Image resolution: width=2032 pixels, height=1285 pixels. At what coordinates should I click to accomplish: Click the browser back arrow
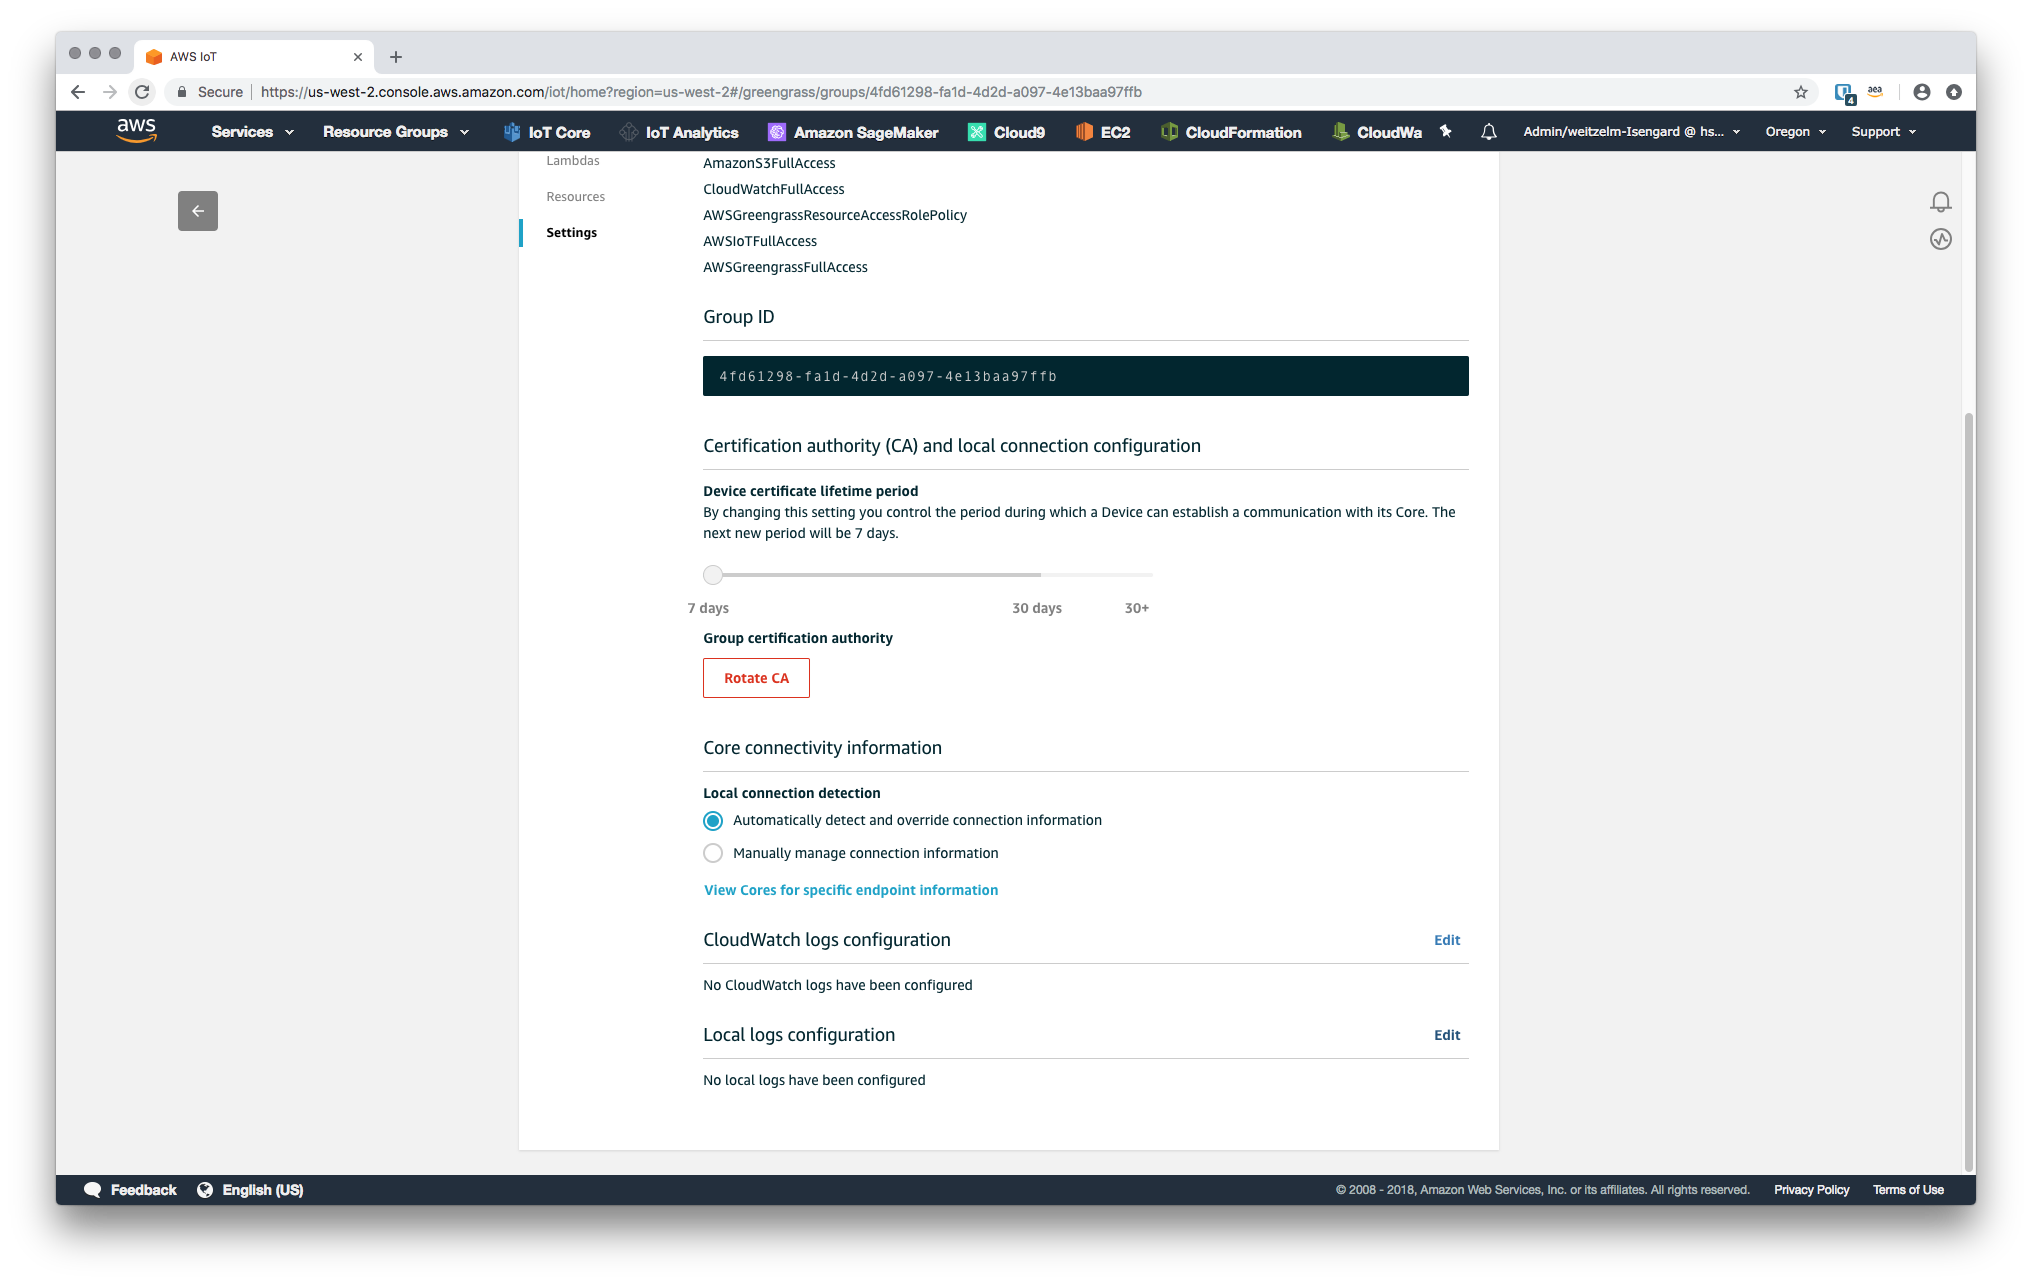tap(78, 92)
